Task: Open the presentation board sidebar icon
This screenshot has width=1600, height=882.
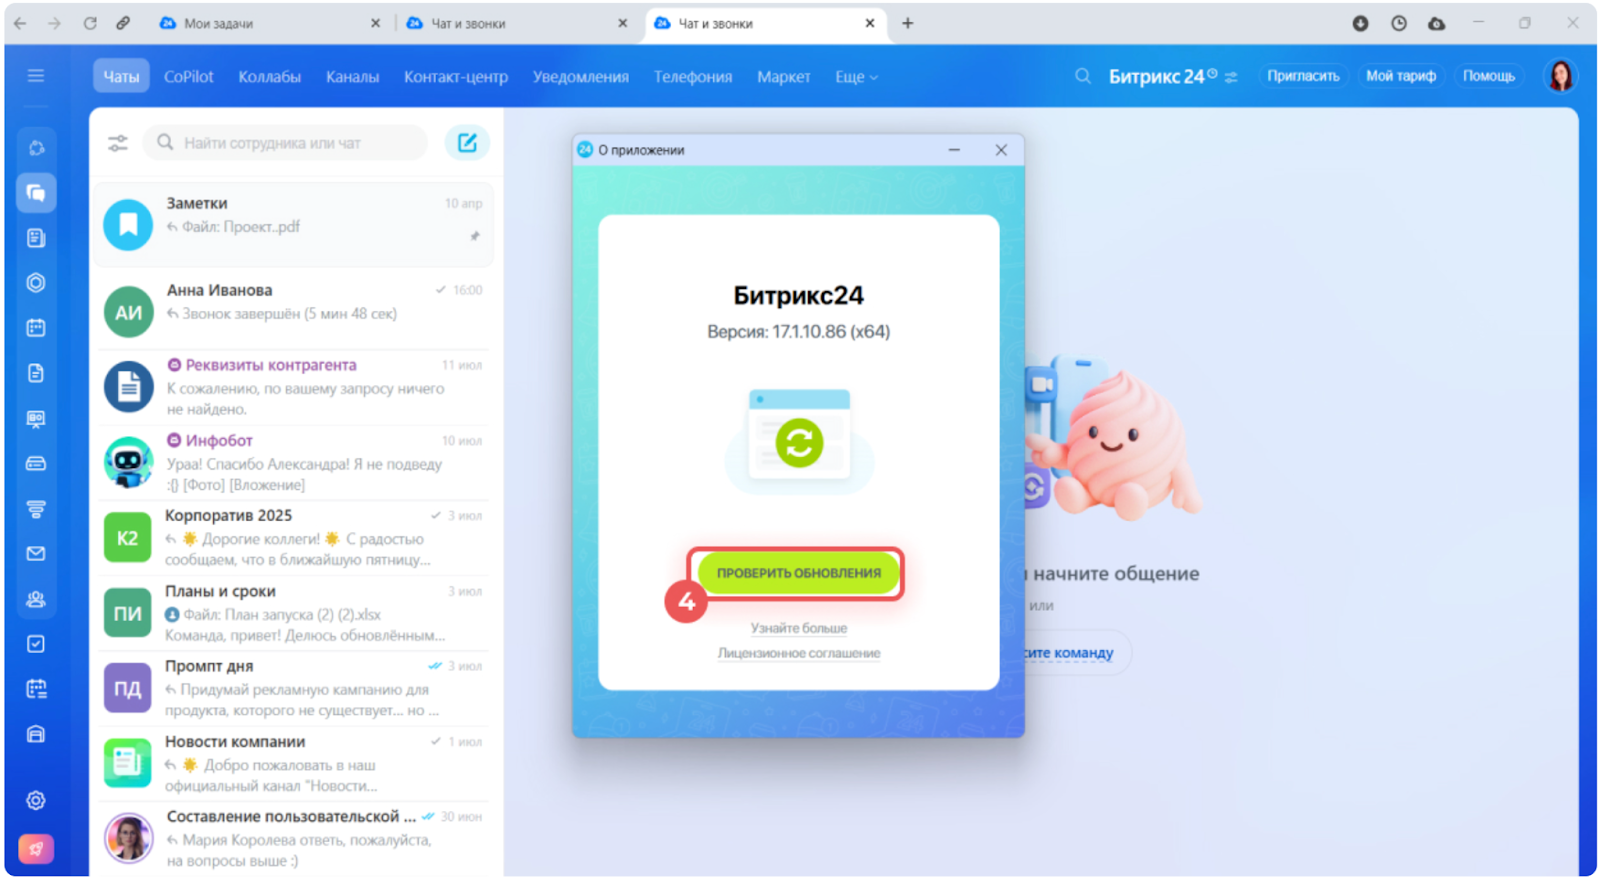Action: (x=36, y=419)
